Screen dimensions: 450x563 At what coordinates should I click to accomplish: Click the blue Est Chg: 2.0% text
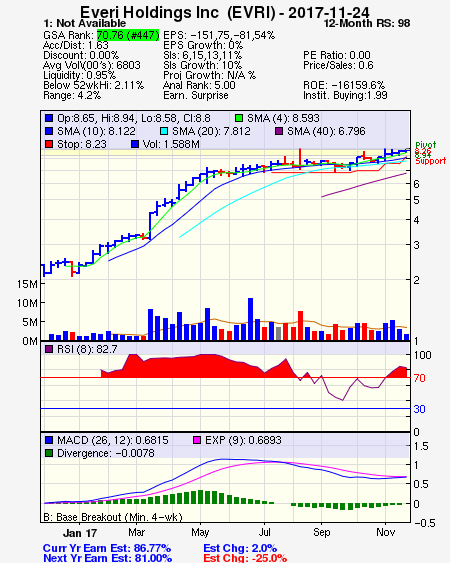240,548
